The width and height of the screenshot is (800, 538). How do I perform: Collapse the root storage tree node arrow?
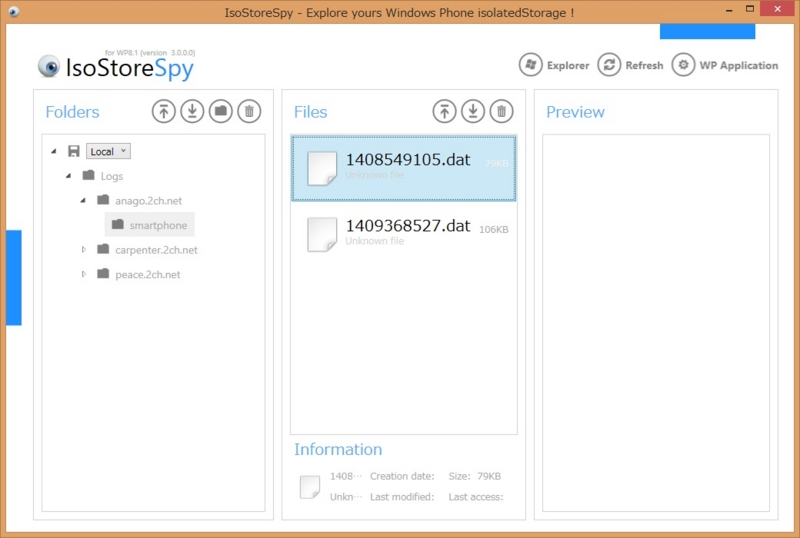[x=54, y=151]
